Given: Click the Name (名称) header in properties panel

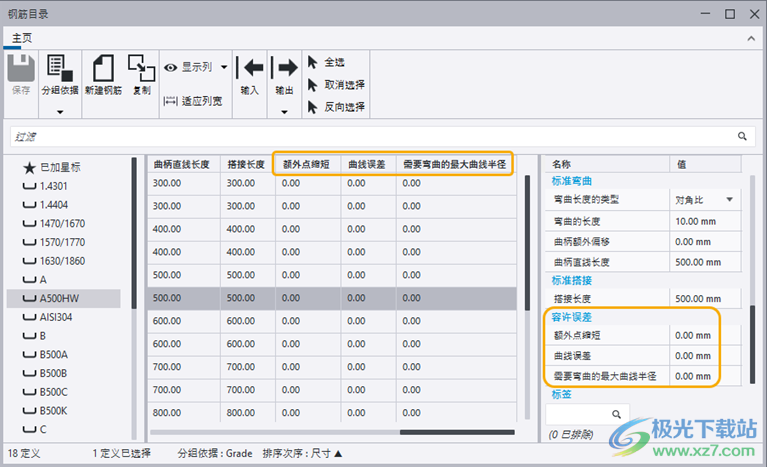Looking at the screenshot, I should (607, 164).
